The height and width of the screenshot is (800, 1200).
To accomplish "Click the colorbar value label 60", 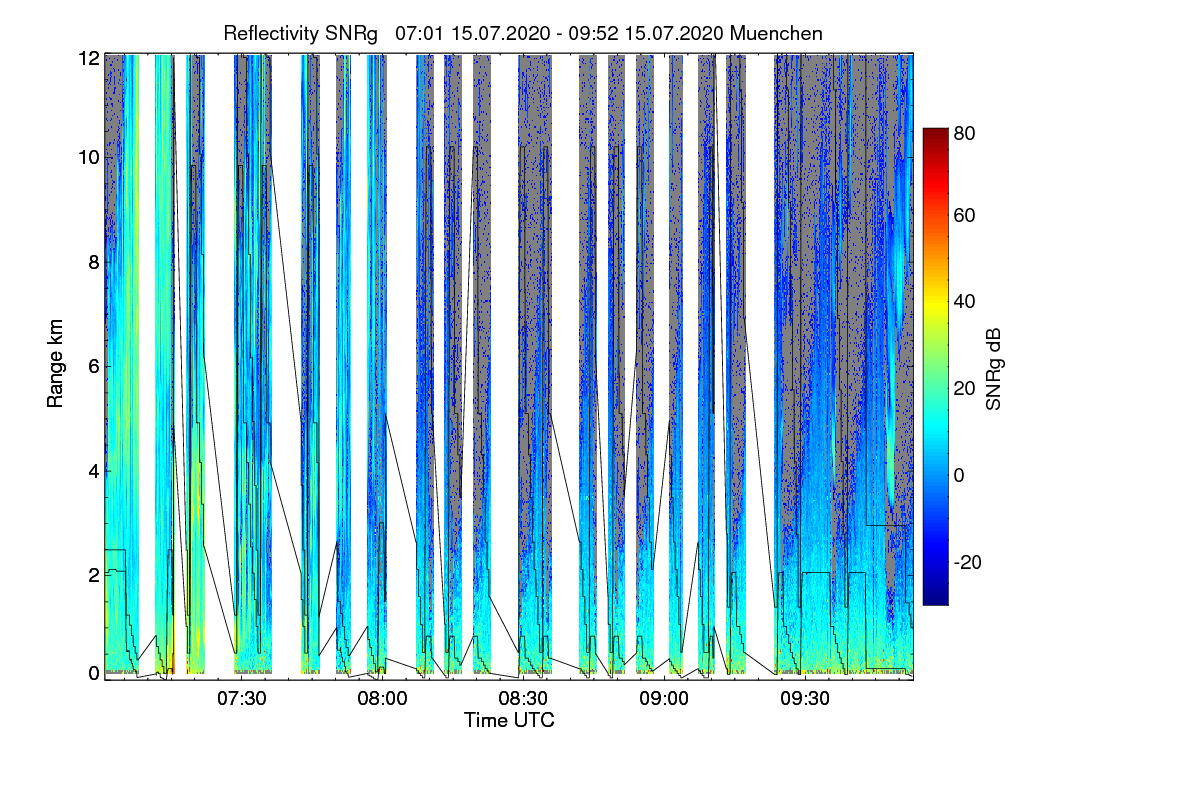I will (x=965, y=215).
